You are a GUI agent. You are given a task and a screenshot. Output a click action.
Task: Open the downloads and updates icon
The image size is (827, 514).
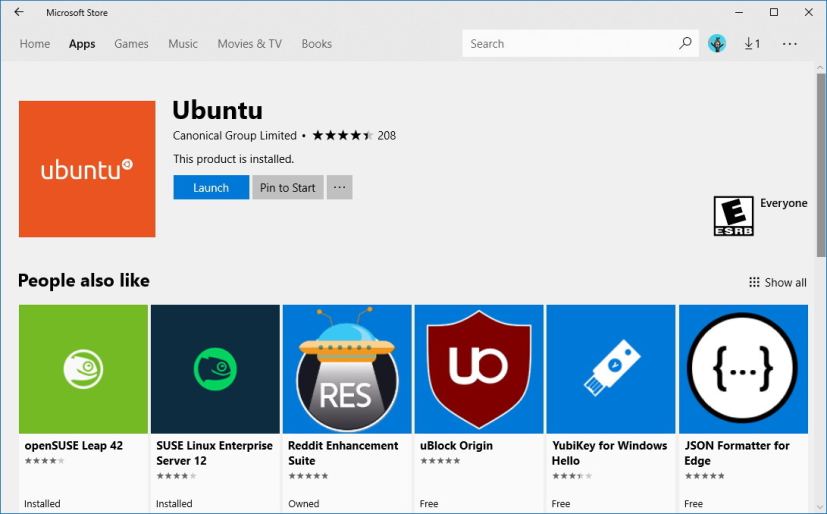tap(752, 44)
